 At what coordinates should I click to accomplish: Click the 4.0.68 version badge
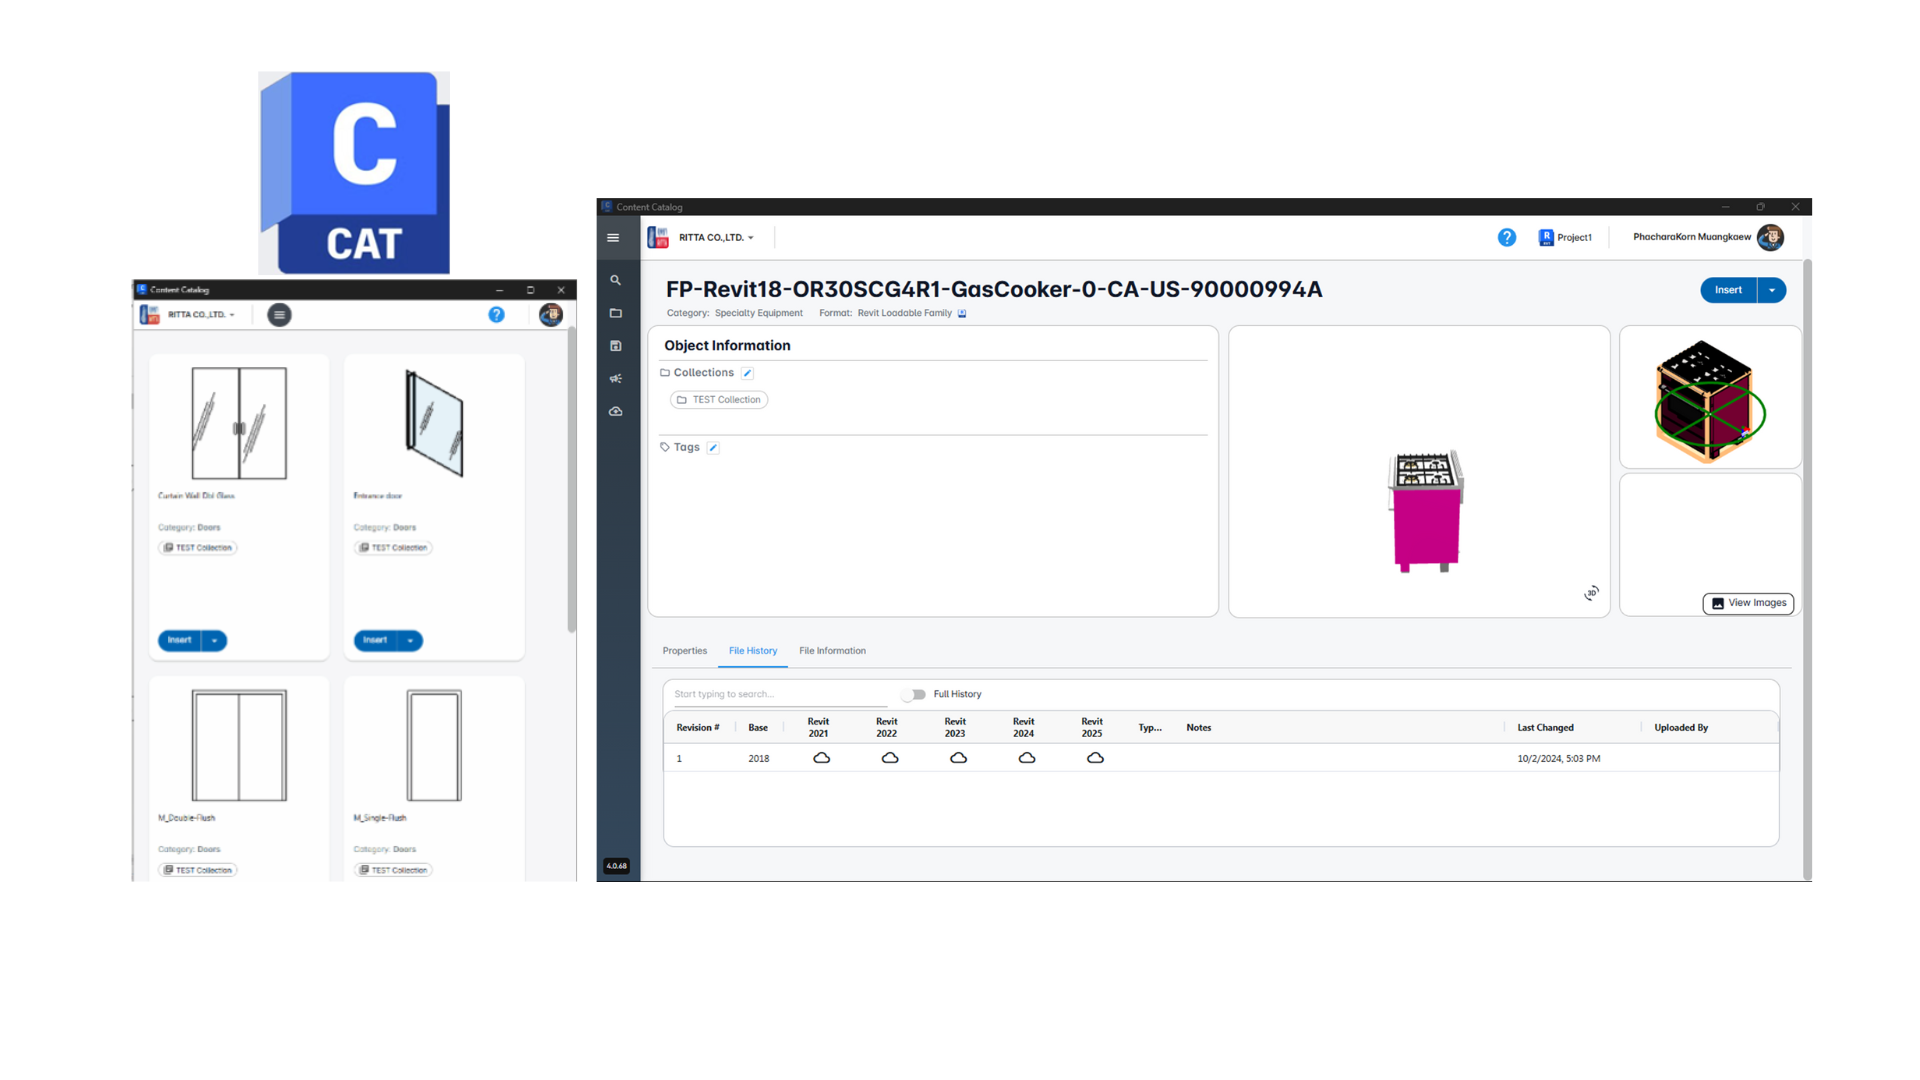tap(617, 866)
